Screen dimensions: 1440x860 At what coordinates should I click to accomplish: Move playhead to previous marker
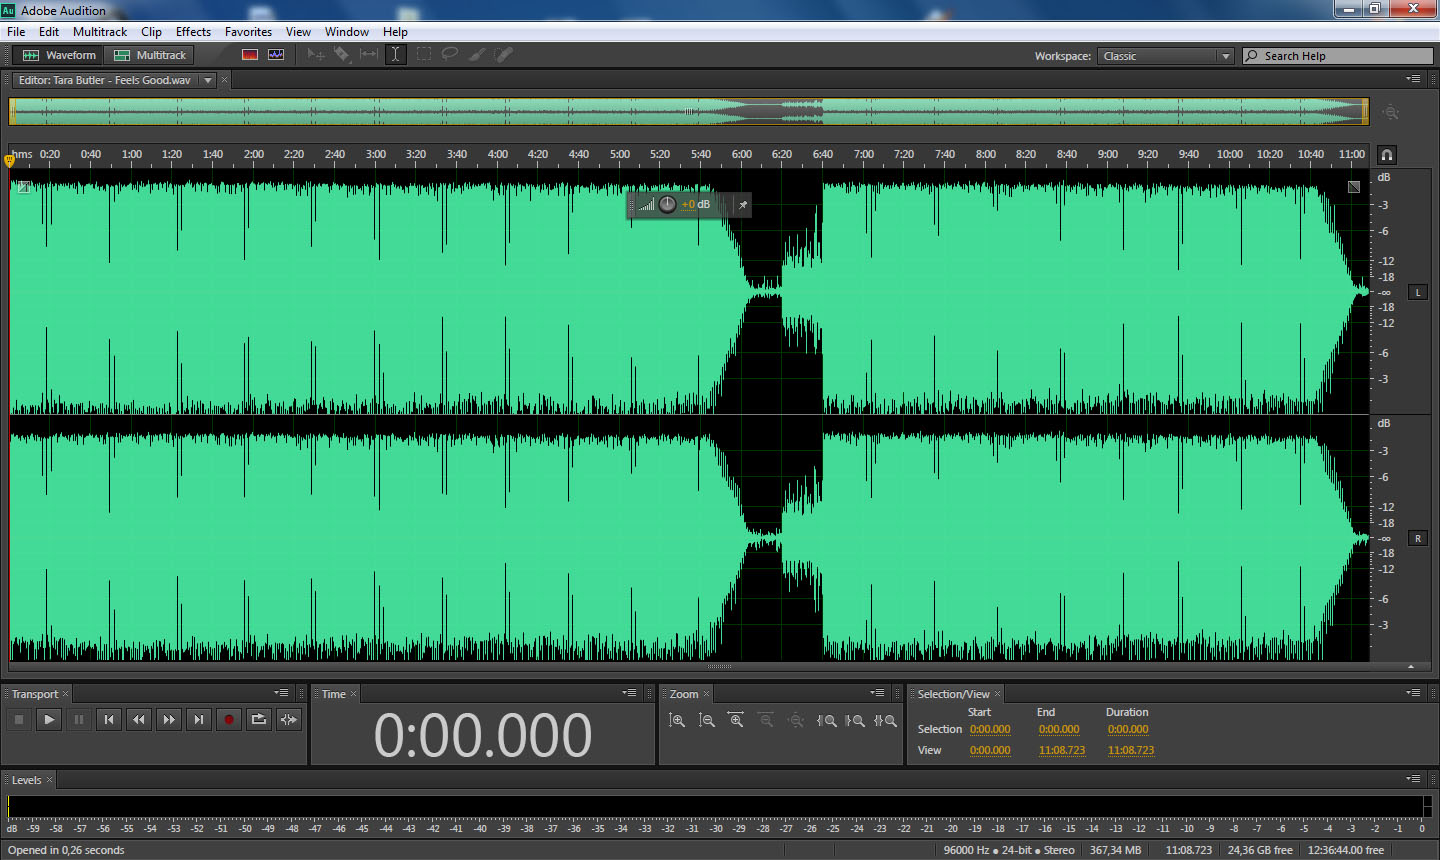click(x=109, y=719)
